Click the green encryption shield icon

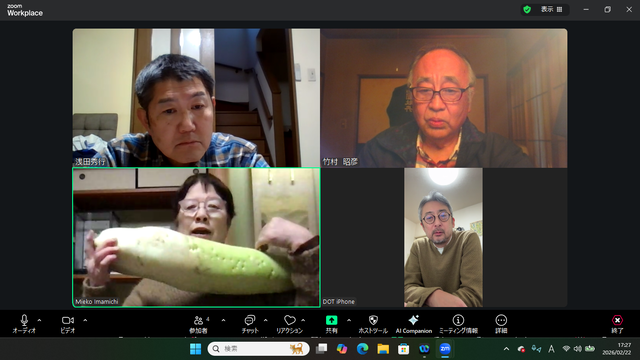pyautogui.click(x=527, y=9)
